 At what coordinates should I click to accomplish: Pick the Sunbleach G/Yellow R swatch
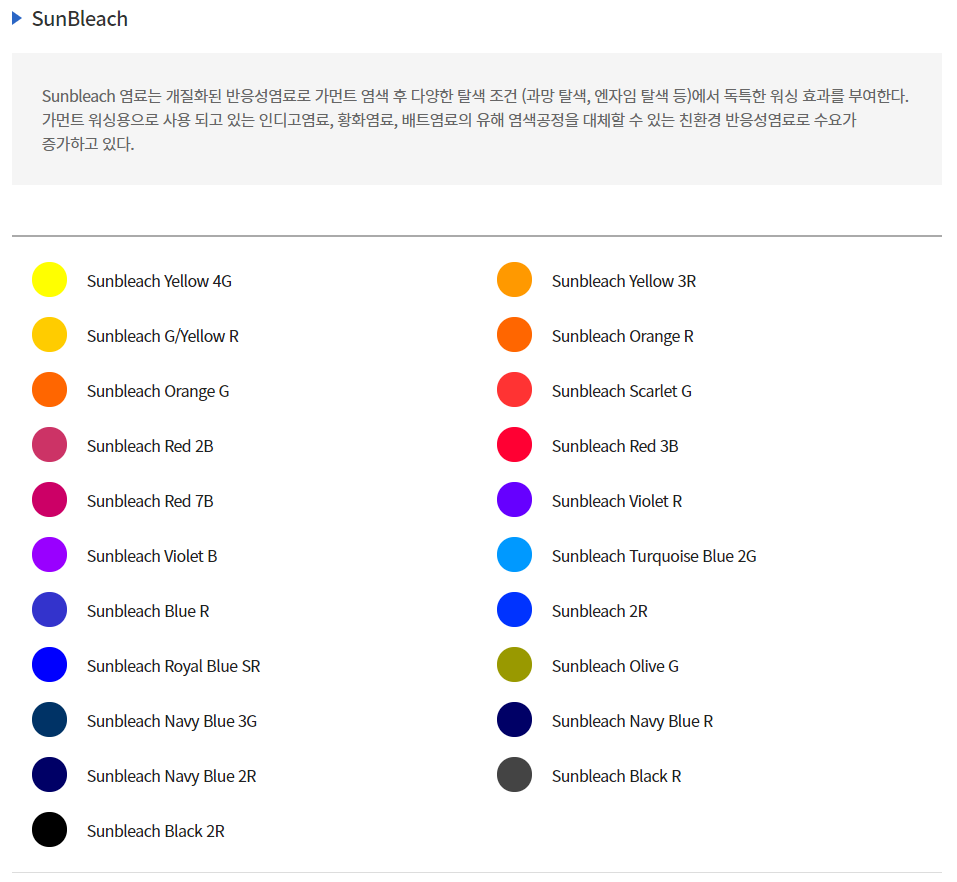[x=49, y=334]
